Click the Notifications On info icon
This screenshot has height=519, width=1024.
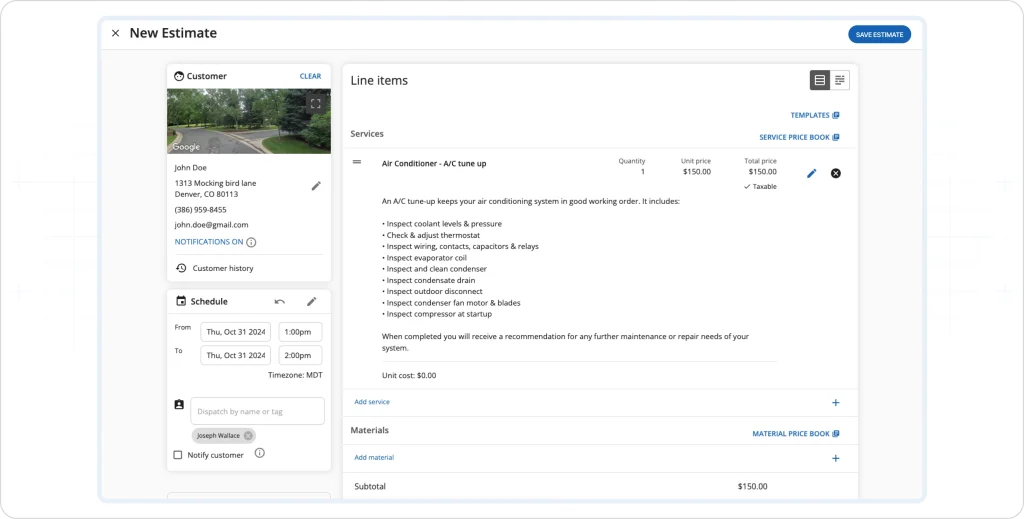coord(251,242)
